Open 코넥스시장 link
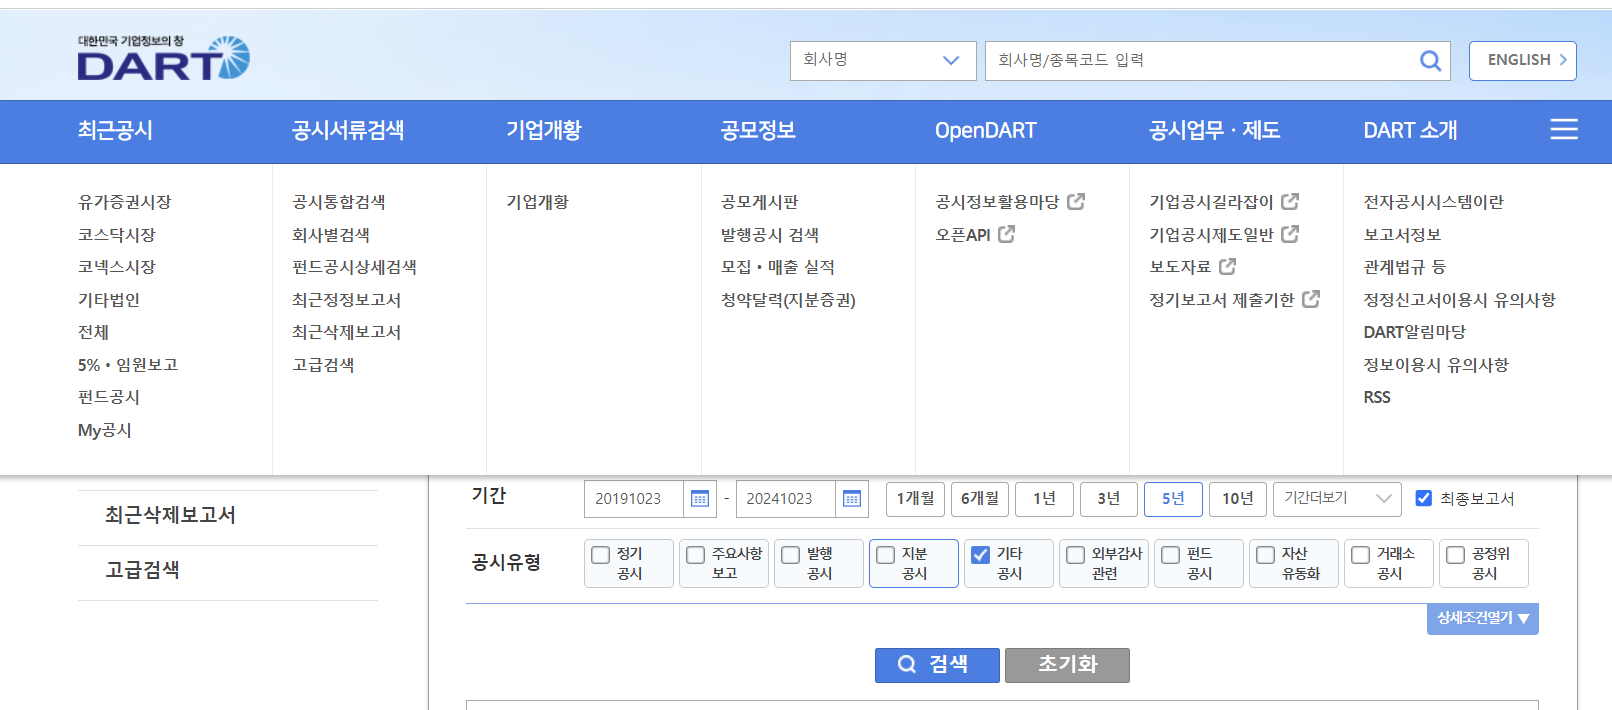This screenshot has height=710, width=1612. (117, 267)
